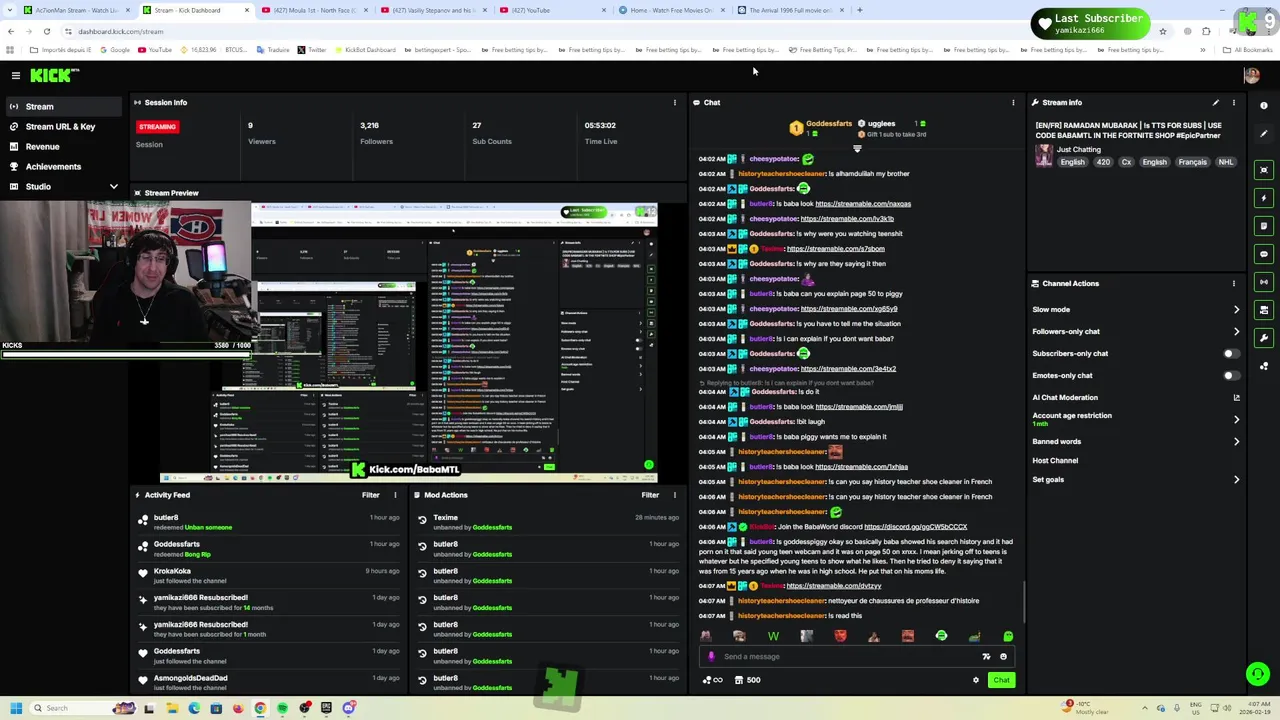Open Channel Actions three-dot menu
Screen dimensions: 1280x720
click(x=1234, y=283)
